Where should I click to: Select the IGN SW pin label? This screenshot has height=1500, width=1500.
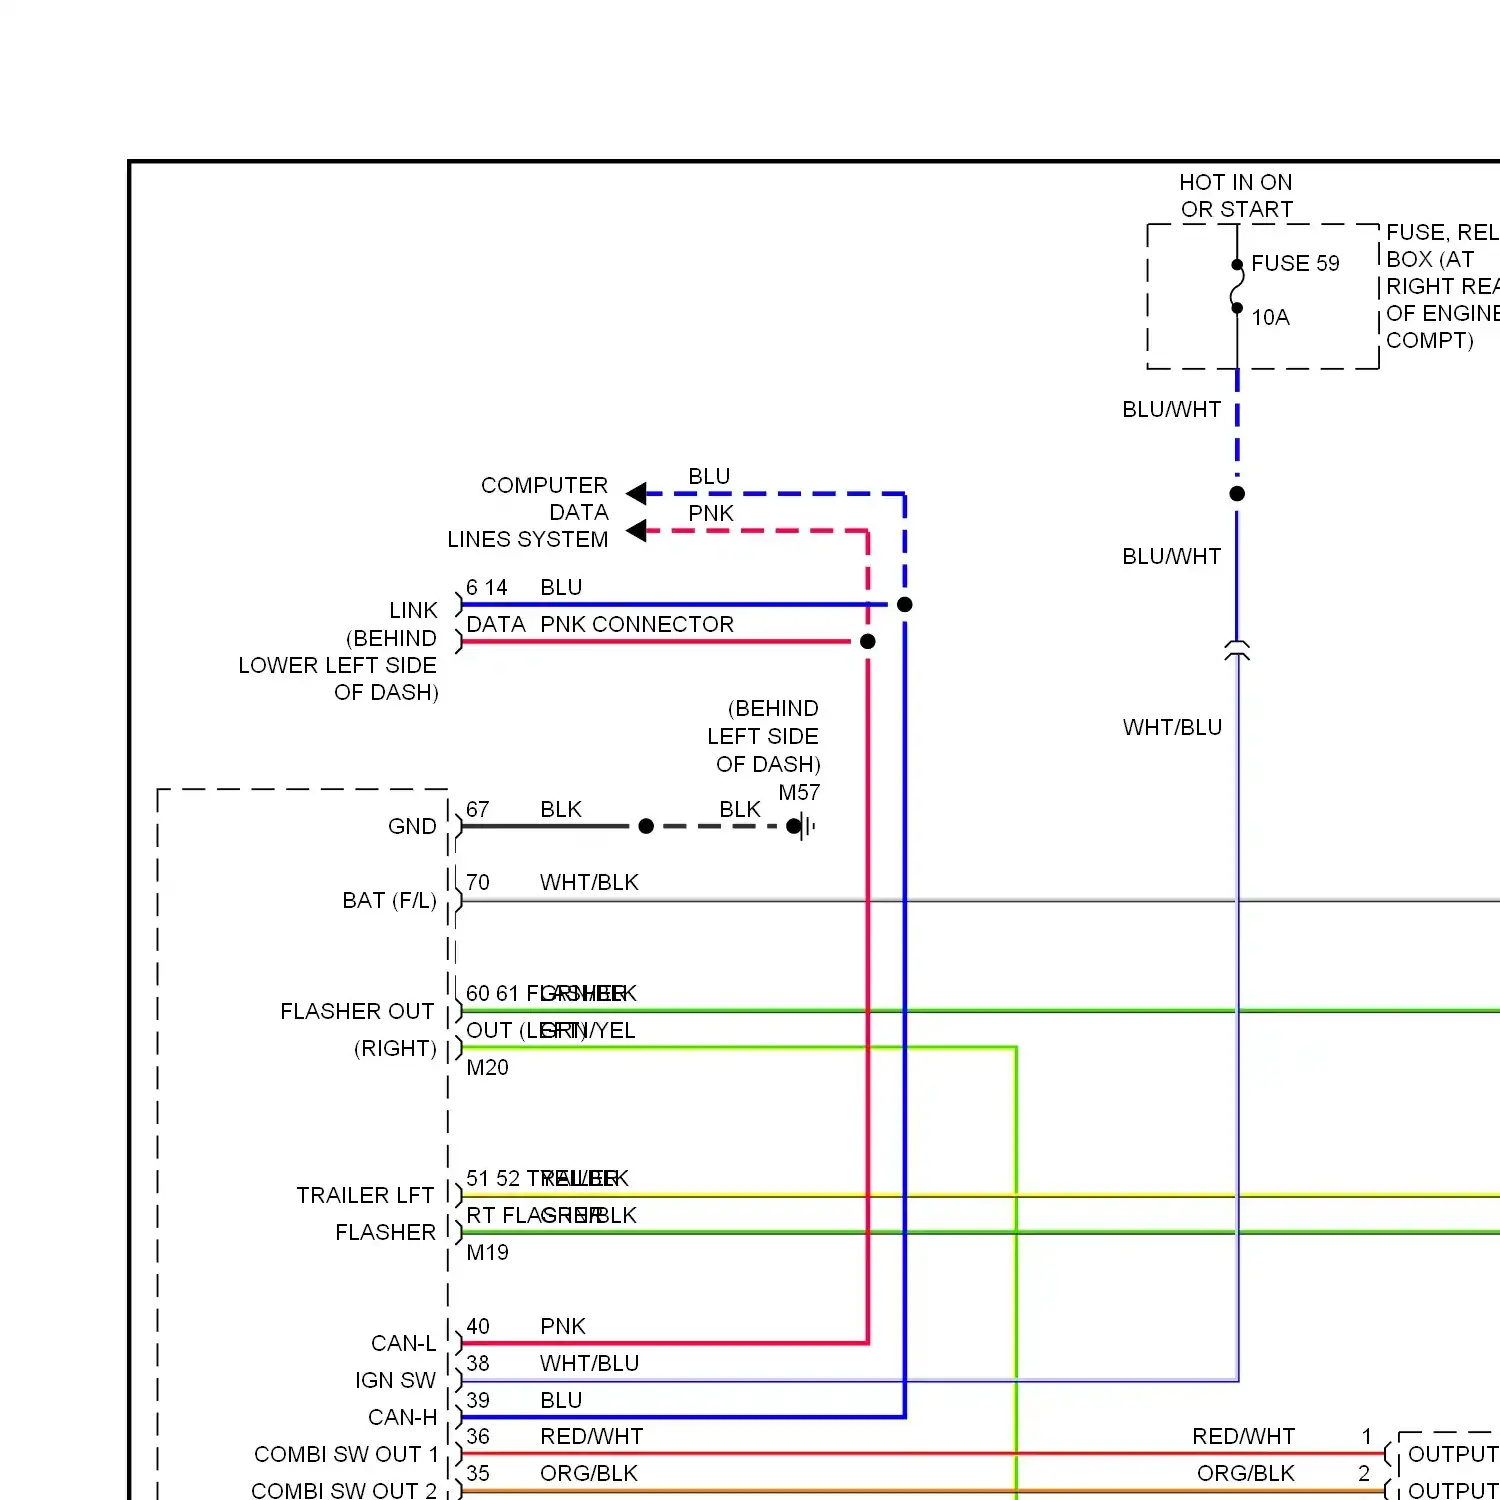(395, 1380)
